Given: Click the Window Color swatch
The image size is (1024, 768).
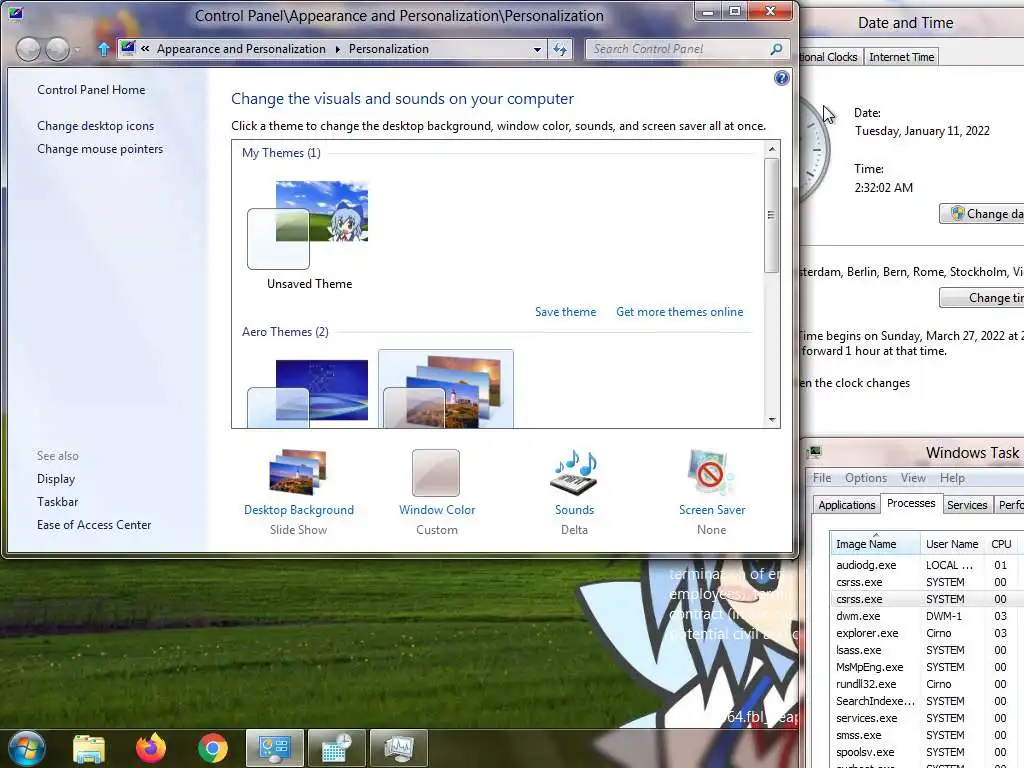Looking at the screenshot, I should click(x=436, y=473).
